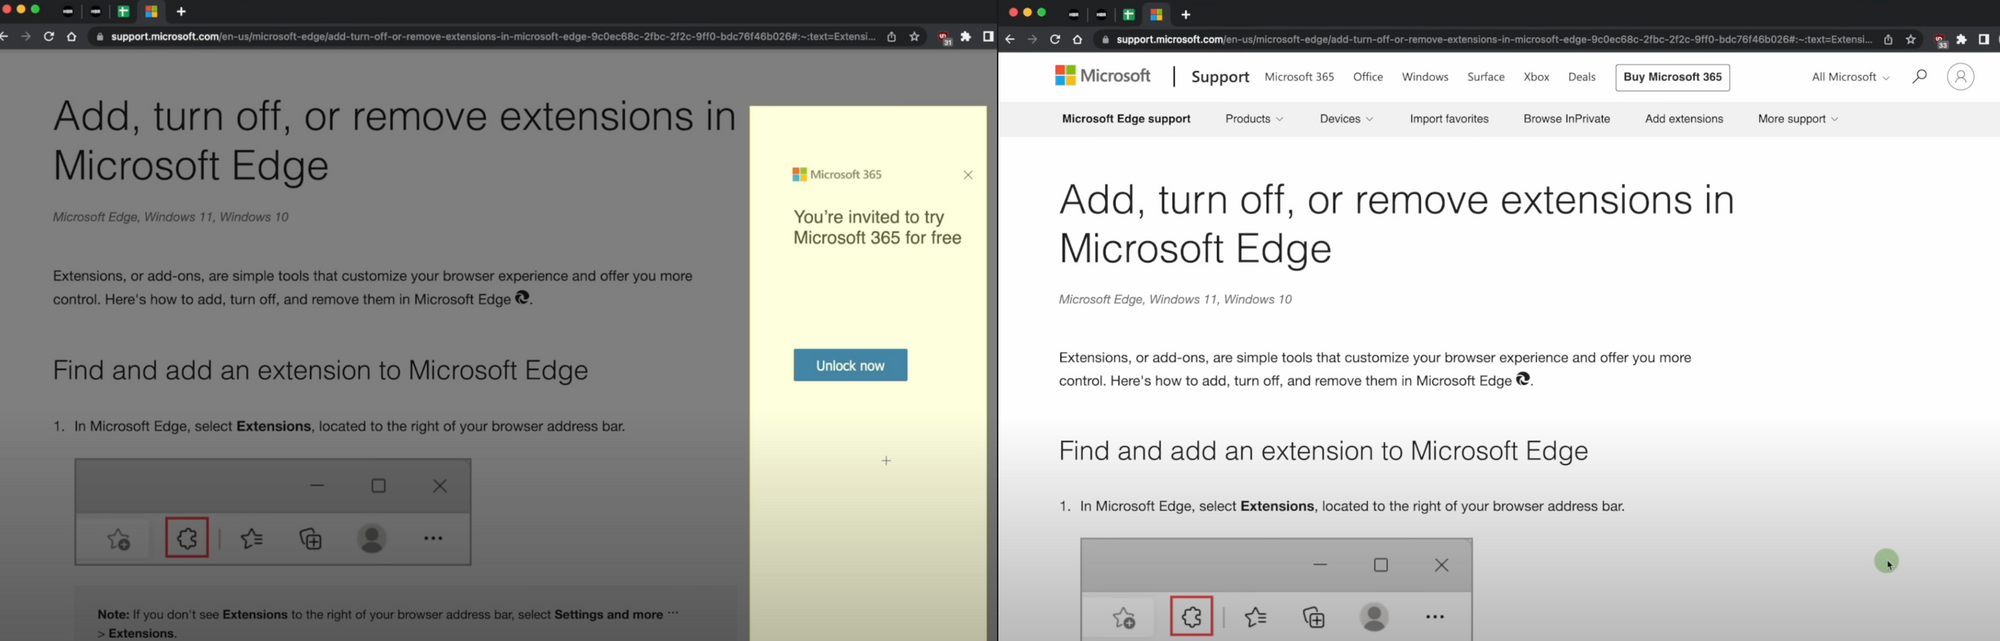Bookmark page with star in left window
Image resolution: width=2000 pixels, height=641 pixels.
(x=914, y=36)
